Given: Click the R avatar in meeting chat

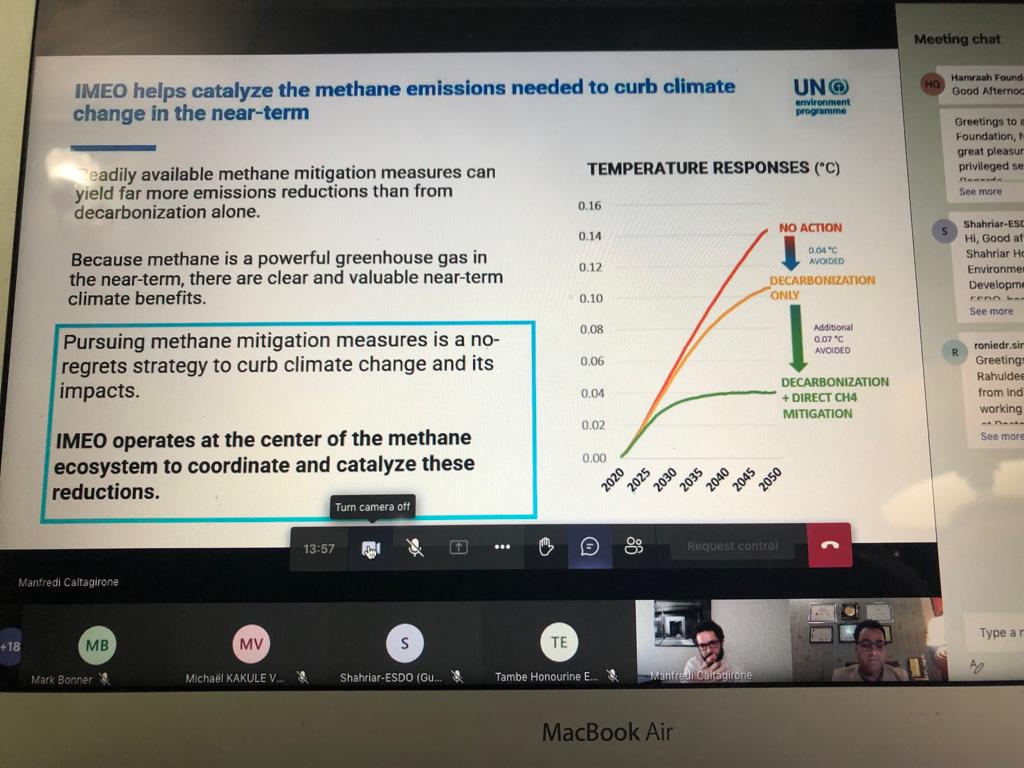Looking at the screenshot, I should click(954, 353).
